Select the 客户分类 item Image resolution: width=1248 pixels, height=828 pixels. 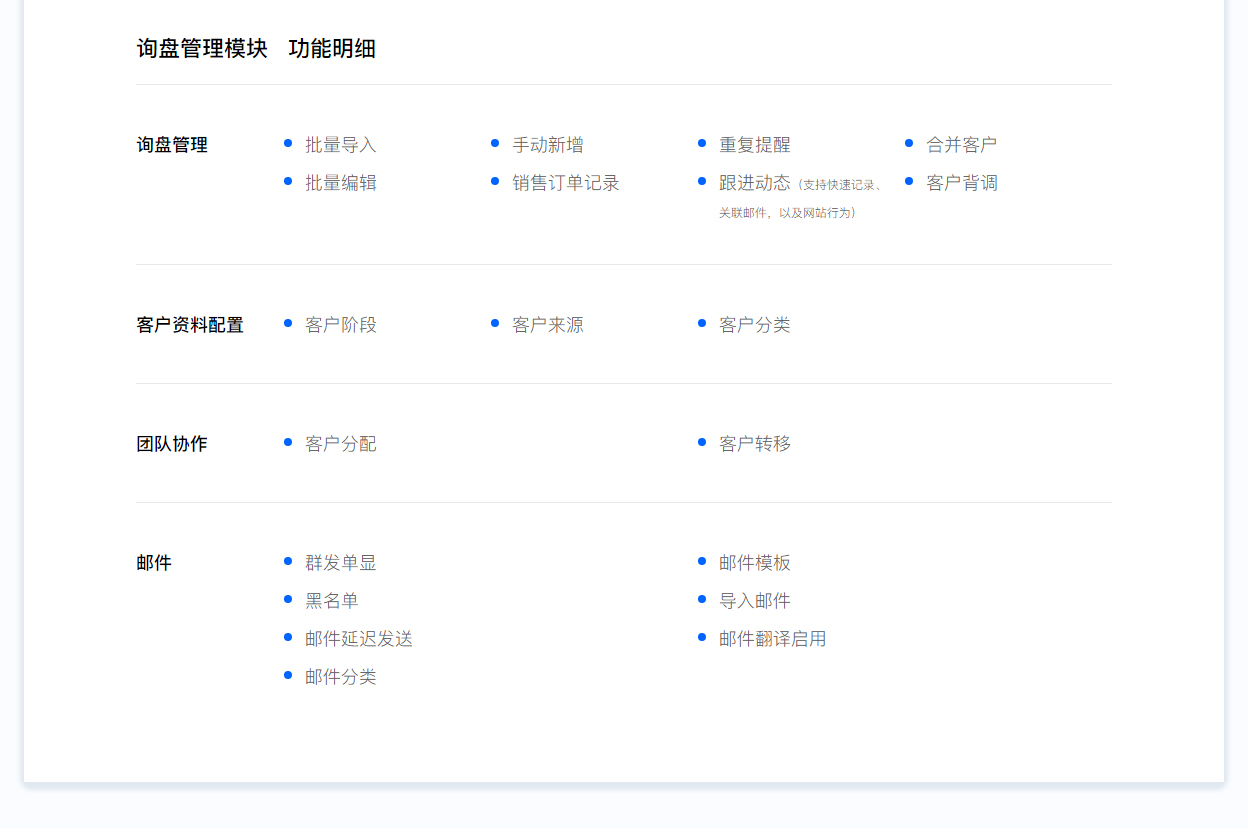click(755, 325)
